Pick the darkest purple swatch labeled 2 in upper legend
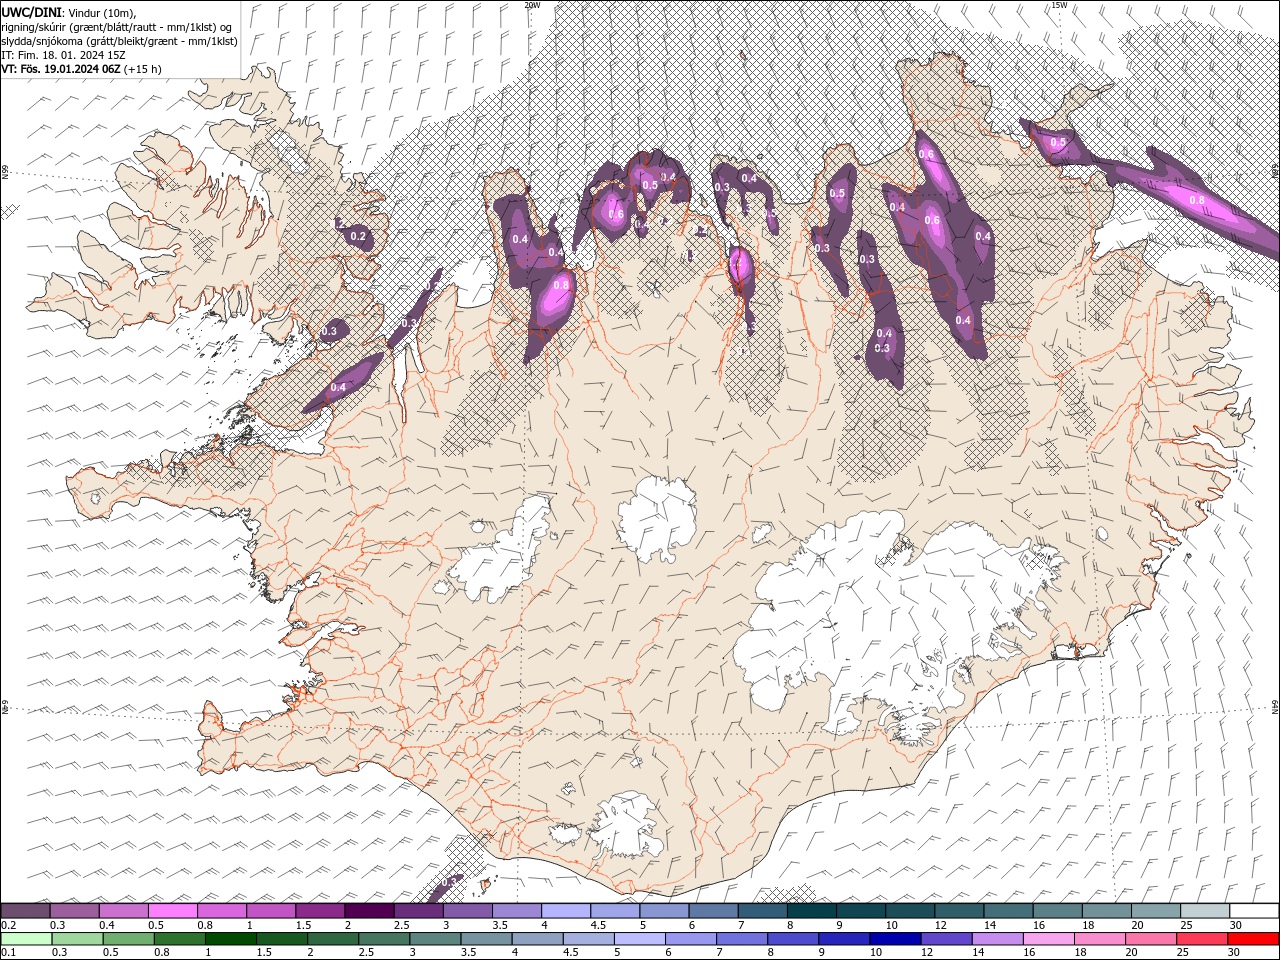This screenshot has height=960, width=1280. pyautogui.click(x=369, y=910)
